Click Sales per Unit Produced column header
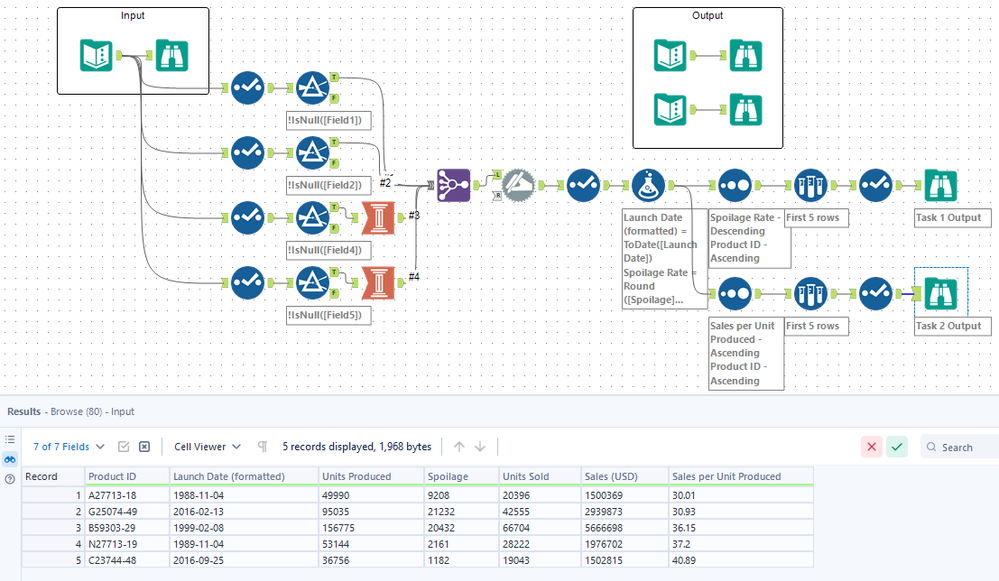 [742, 477]
